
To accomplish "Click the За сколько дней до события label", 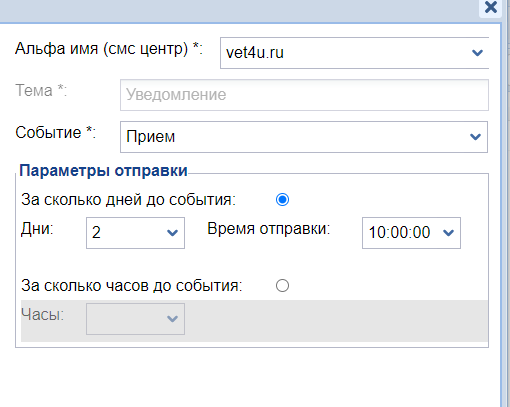I will click(128, 200).
